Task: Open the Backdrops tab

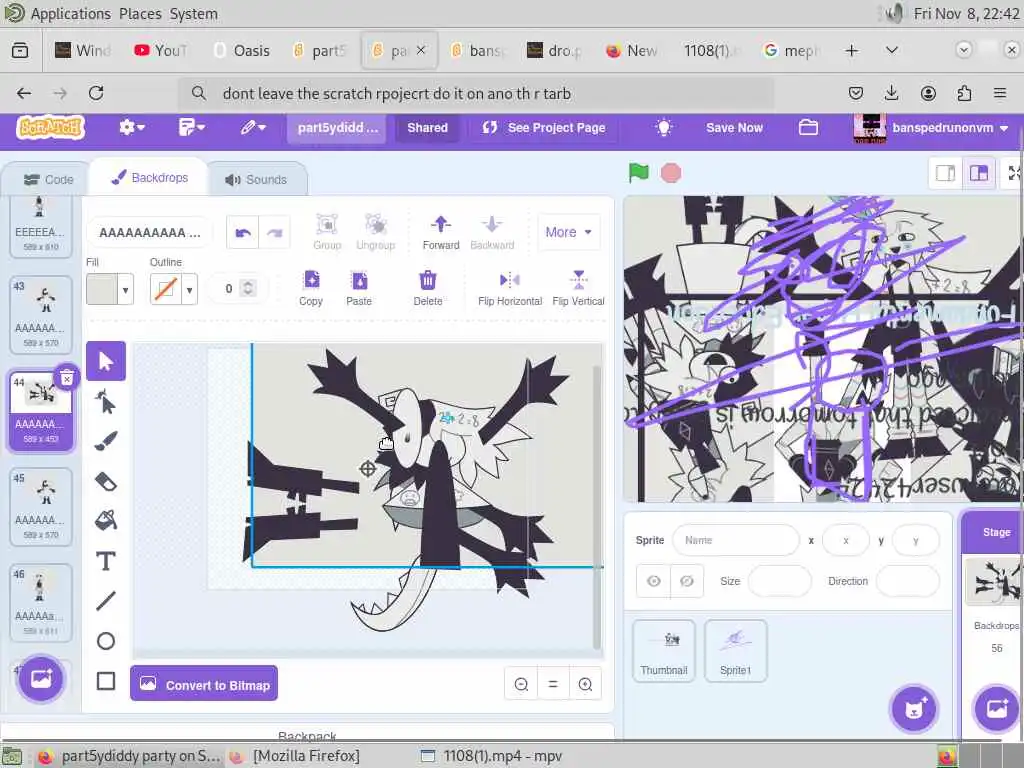Action: (150, 178)
